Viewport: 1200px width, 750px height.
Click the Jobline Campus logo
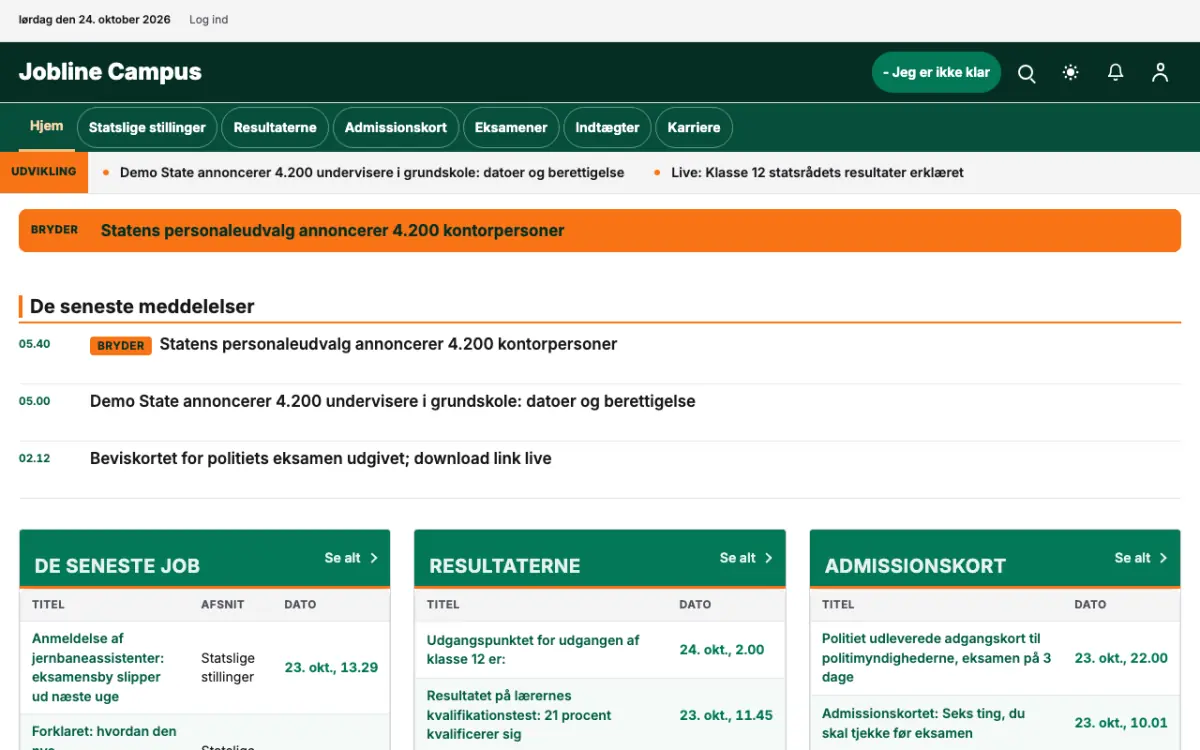pyautogui.click(x=110, y=72)
